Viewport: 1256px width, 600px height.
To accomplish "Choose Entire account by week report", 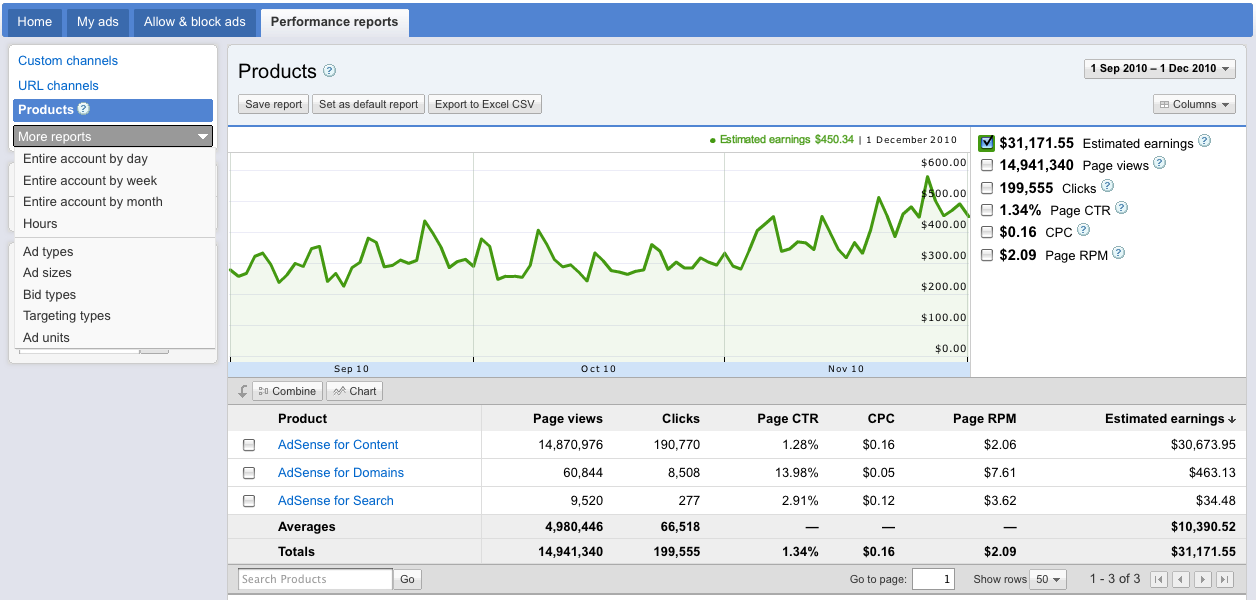I will coord(90,181).
